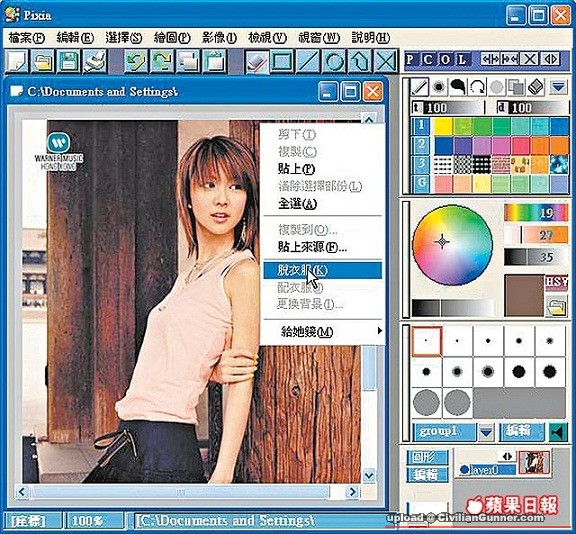Select the polygon shape tool
The height and width of the screenshot is (534, 576).
click(360, 61)
